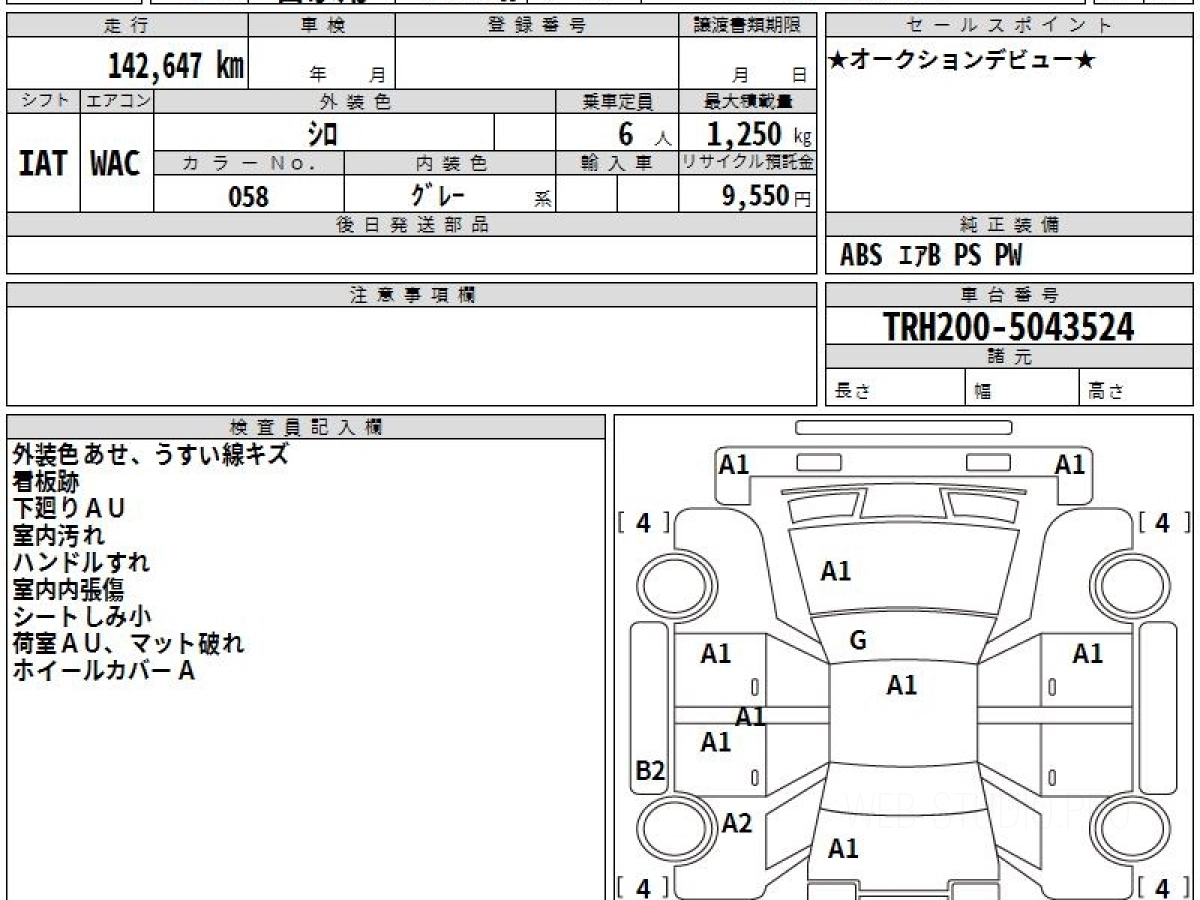Select the 高さ dimension label
This screenshot has height=900, width=1200.
pos(1106,392)
